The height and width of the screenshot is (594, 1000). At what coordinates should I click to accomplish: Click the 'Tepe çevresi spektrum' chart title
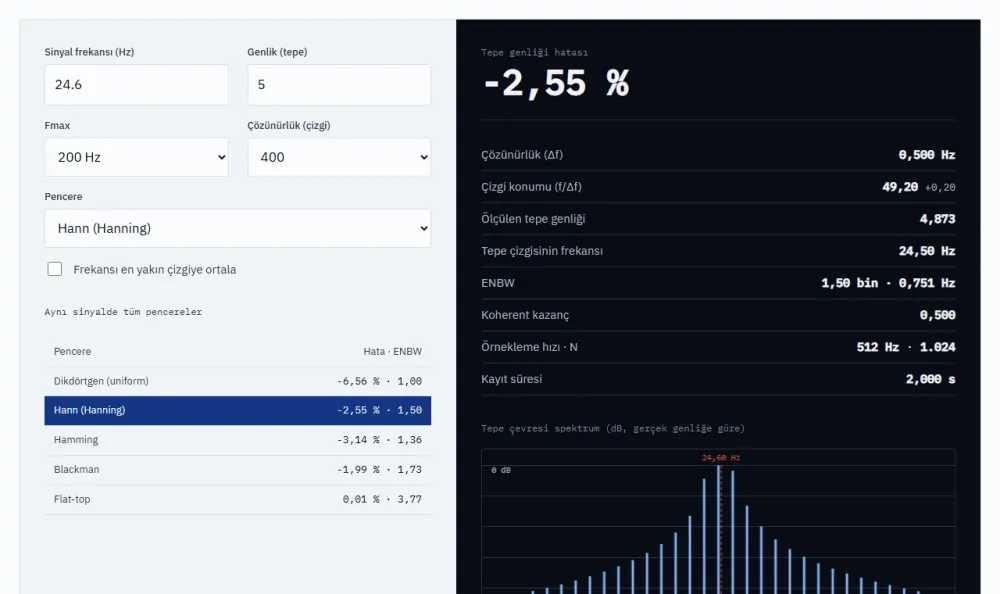[613, 428]
